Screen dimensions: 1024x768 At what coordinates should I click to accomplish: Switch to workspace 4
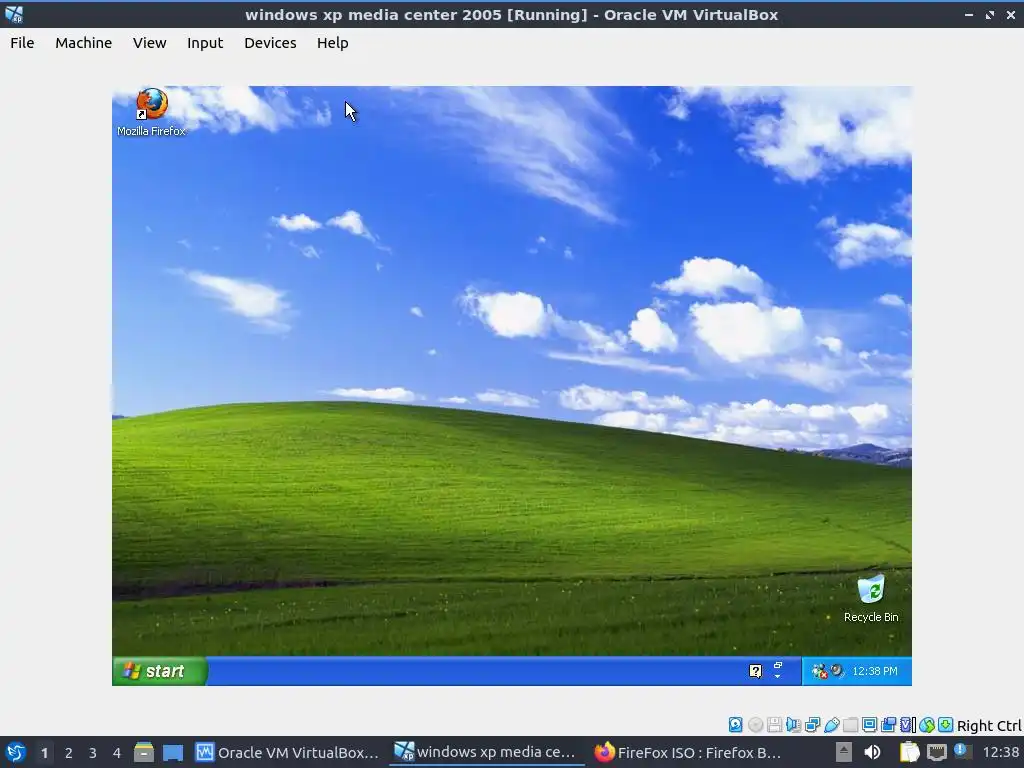click(x=117, y=753)
